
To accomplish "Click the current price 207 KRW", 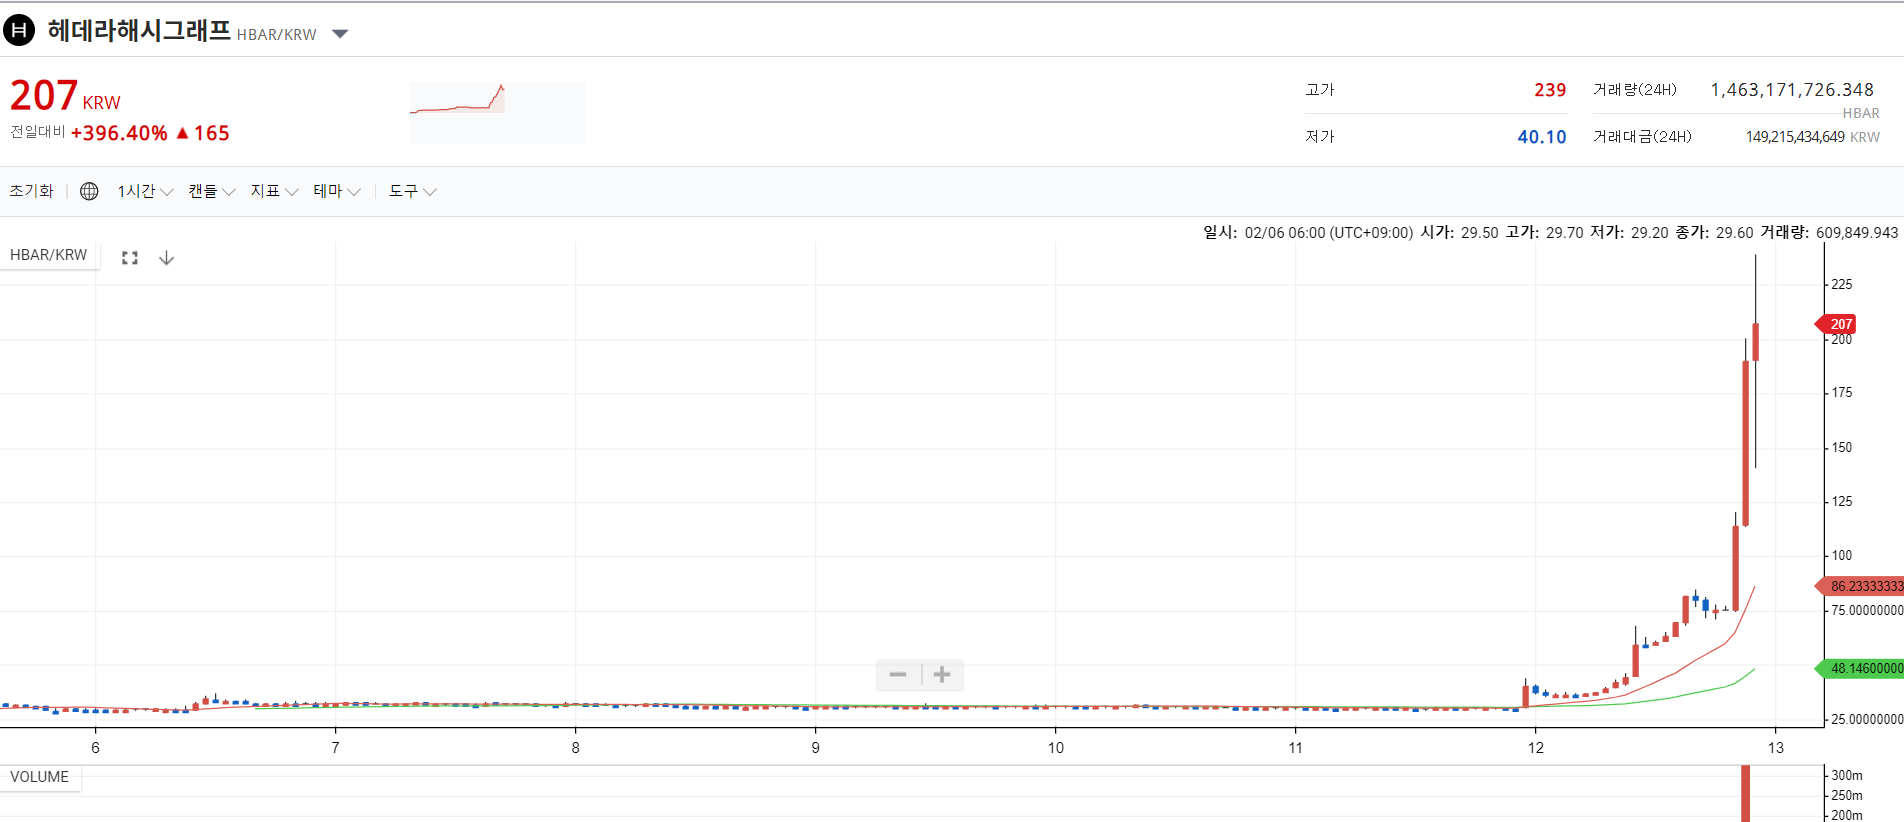I will 65,96.
